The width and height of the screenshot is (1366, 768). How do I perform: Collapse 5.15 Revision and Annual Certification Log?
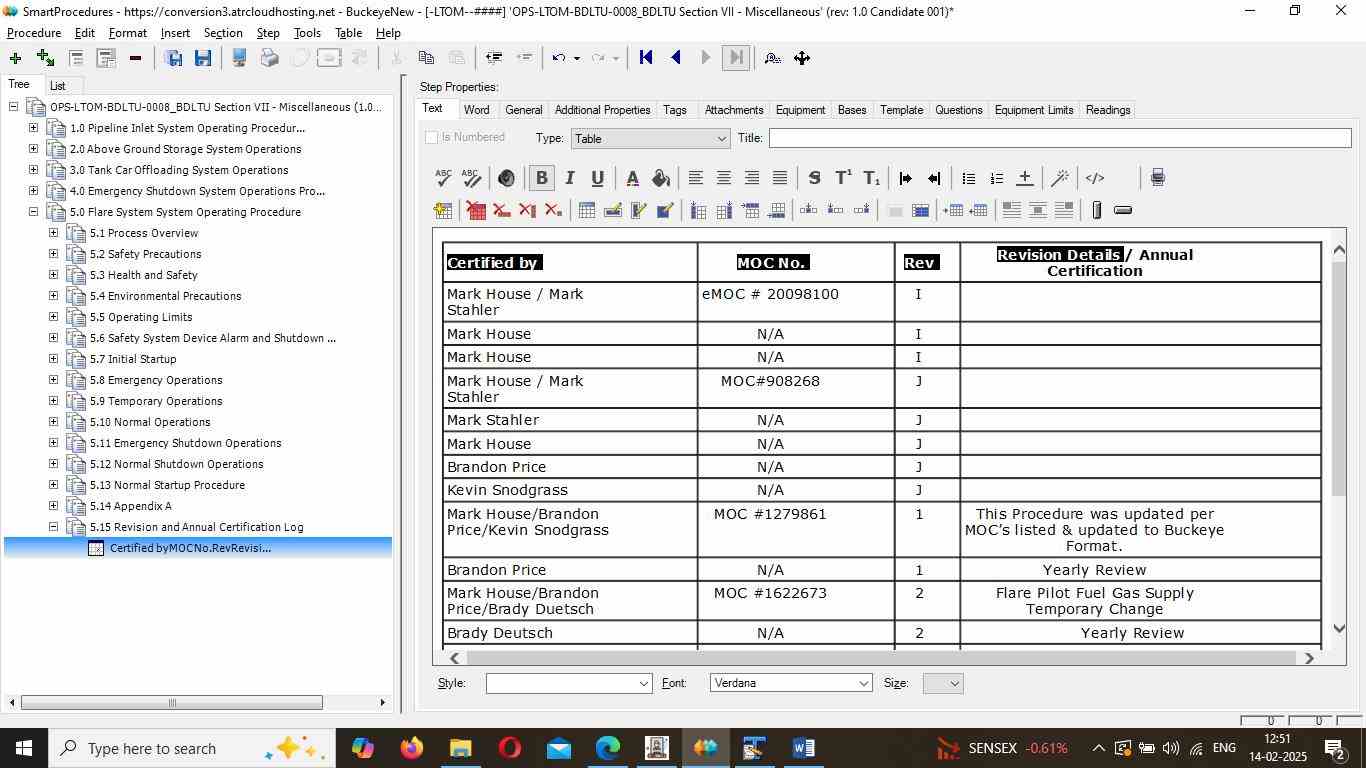coord(53,527)
